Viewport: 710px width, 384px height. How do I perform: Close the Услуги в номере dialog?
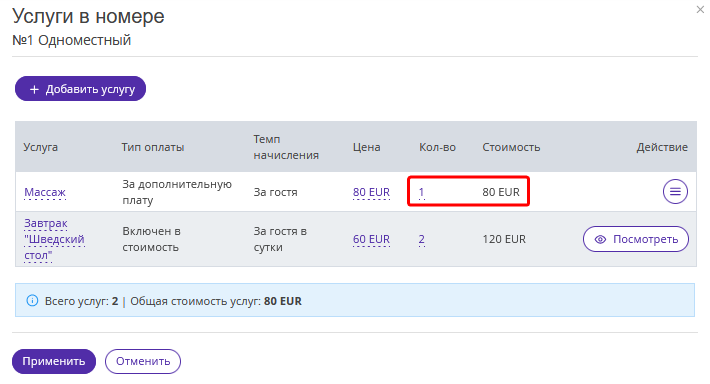(x=700, y=10)
